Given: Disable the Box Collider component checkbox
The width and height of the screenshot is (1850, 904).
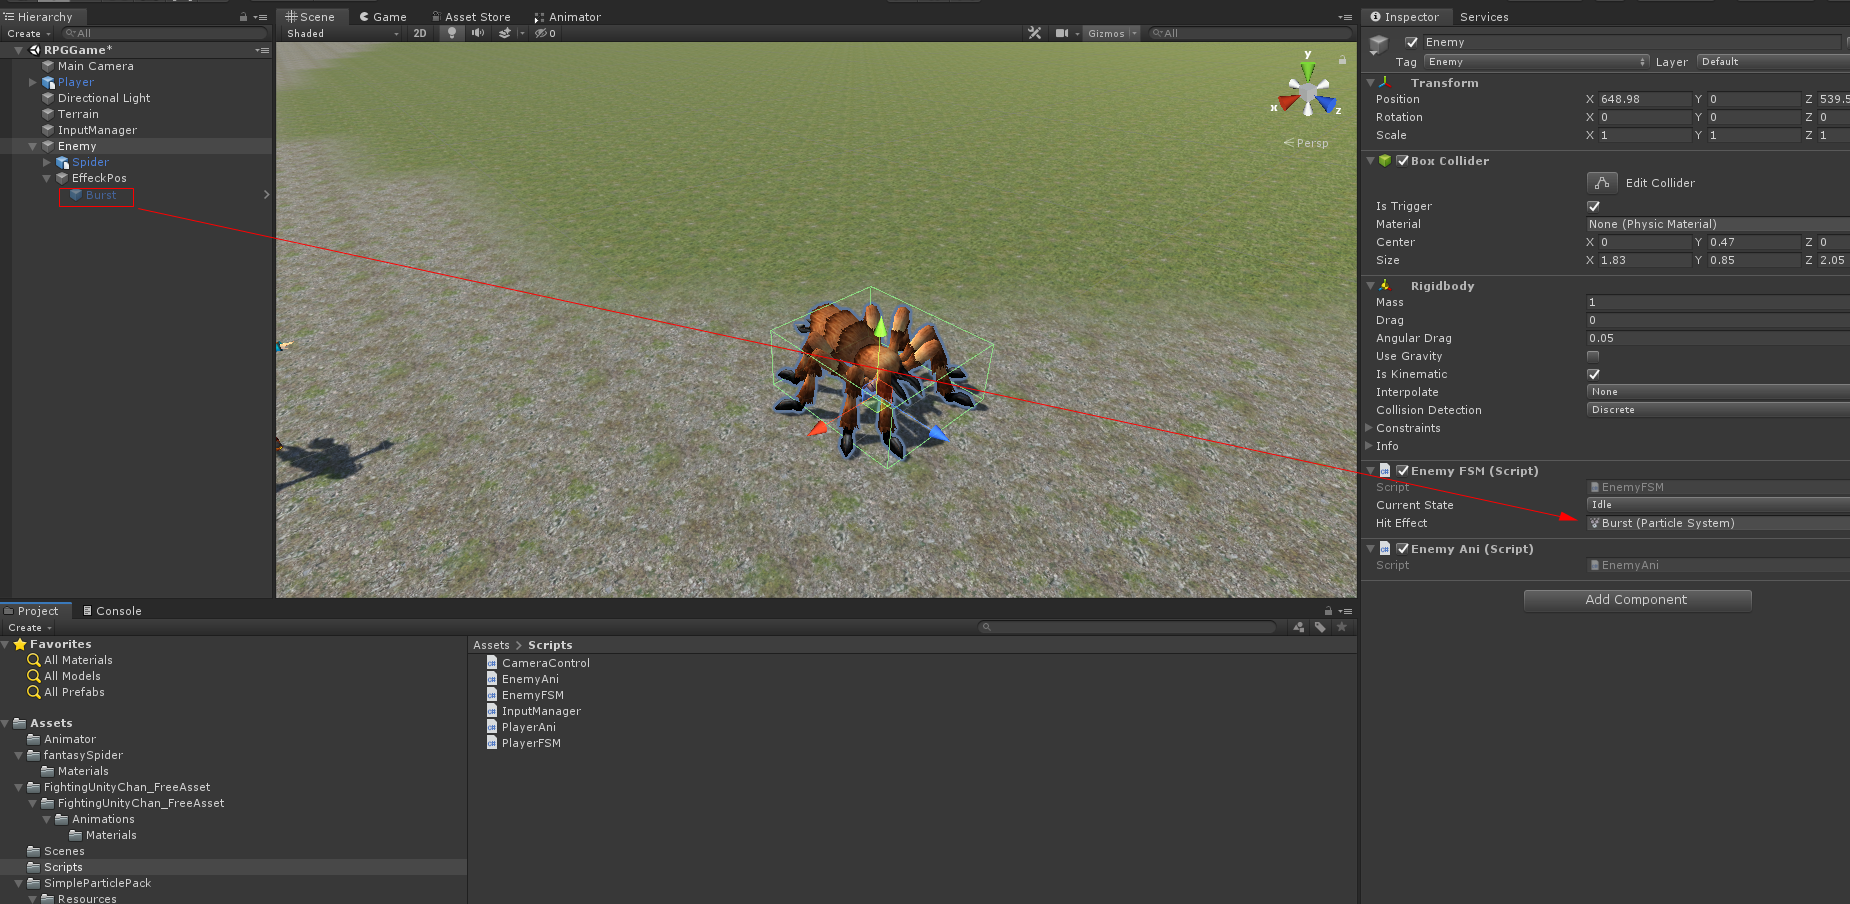Looking at the screenshot, I should point(1402,161).
